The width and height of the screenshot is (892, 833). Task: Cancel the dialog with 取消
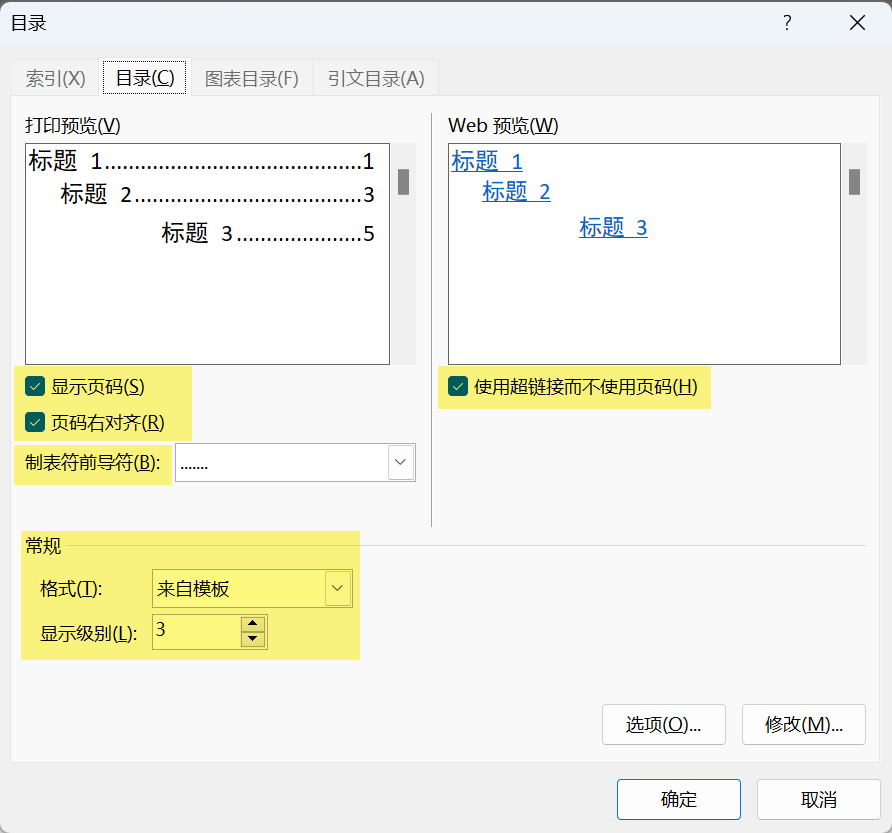tap(818, 799)
